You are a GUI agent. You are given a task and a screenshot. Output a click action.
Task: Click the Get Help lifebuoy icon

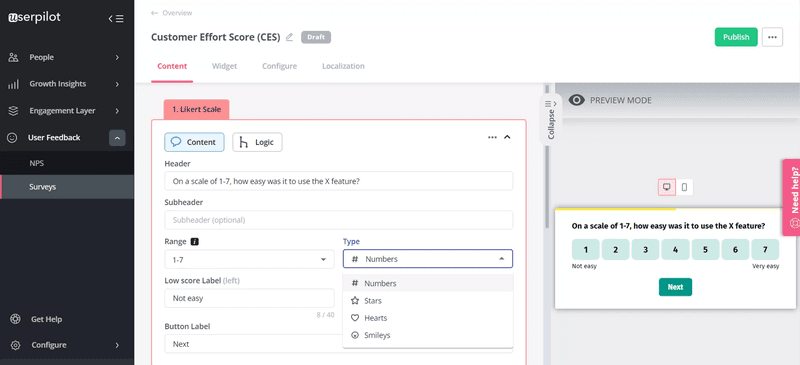(15, 319)
